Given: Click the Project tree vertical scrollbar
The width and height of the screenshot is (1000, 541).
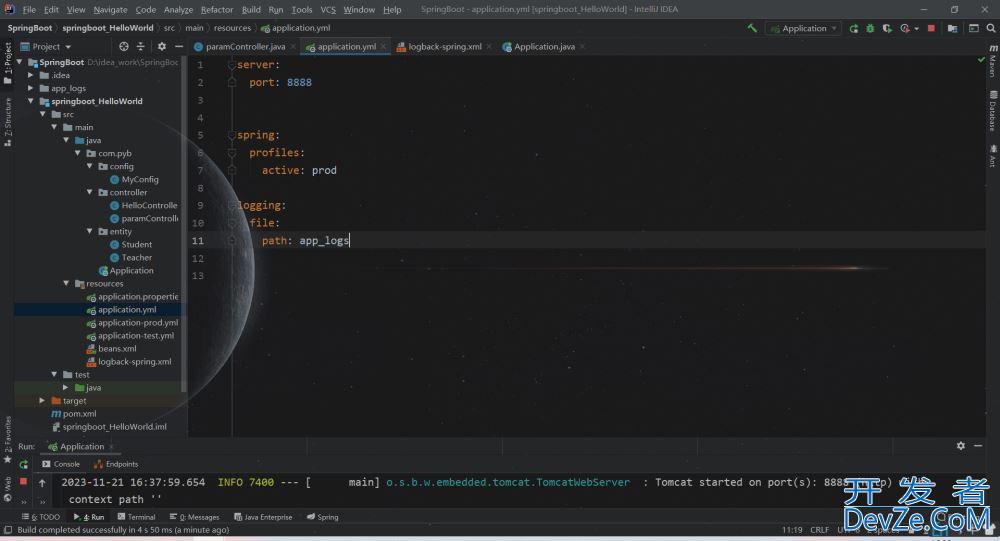Looking at the screenshot, I should coord(184,223).
